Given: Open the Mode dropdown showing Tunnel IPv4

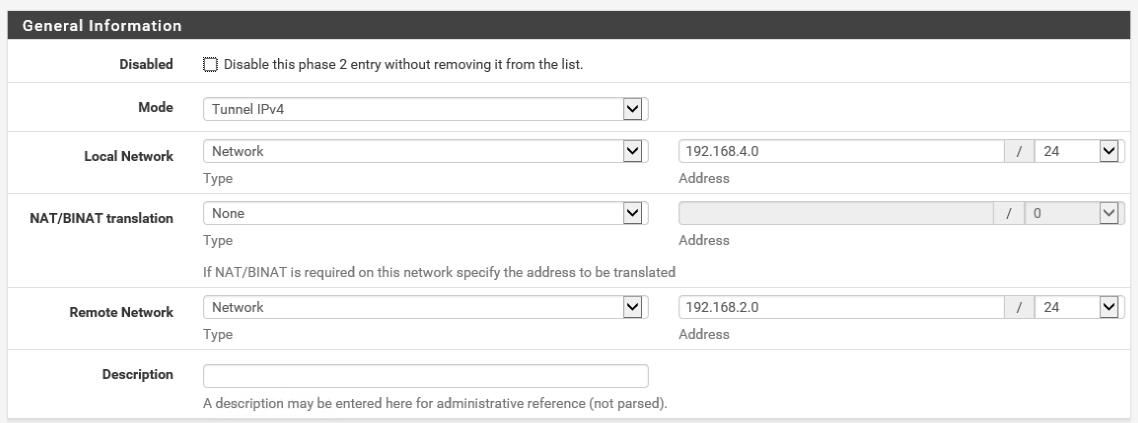Looking at the screenshot, I should pos(425,108).
